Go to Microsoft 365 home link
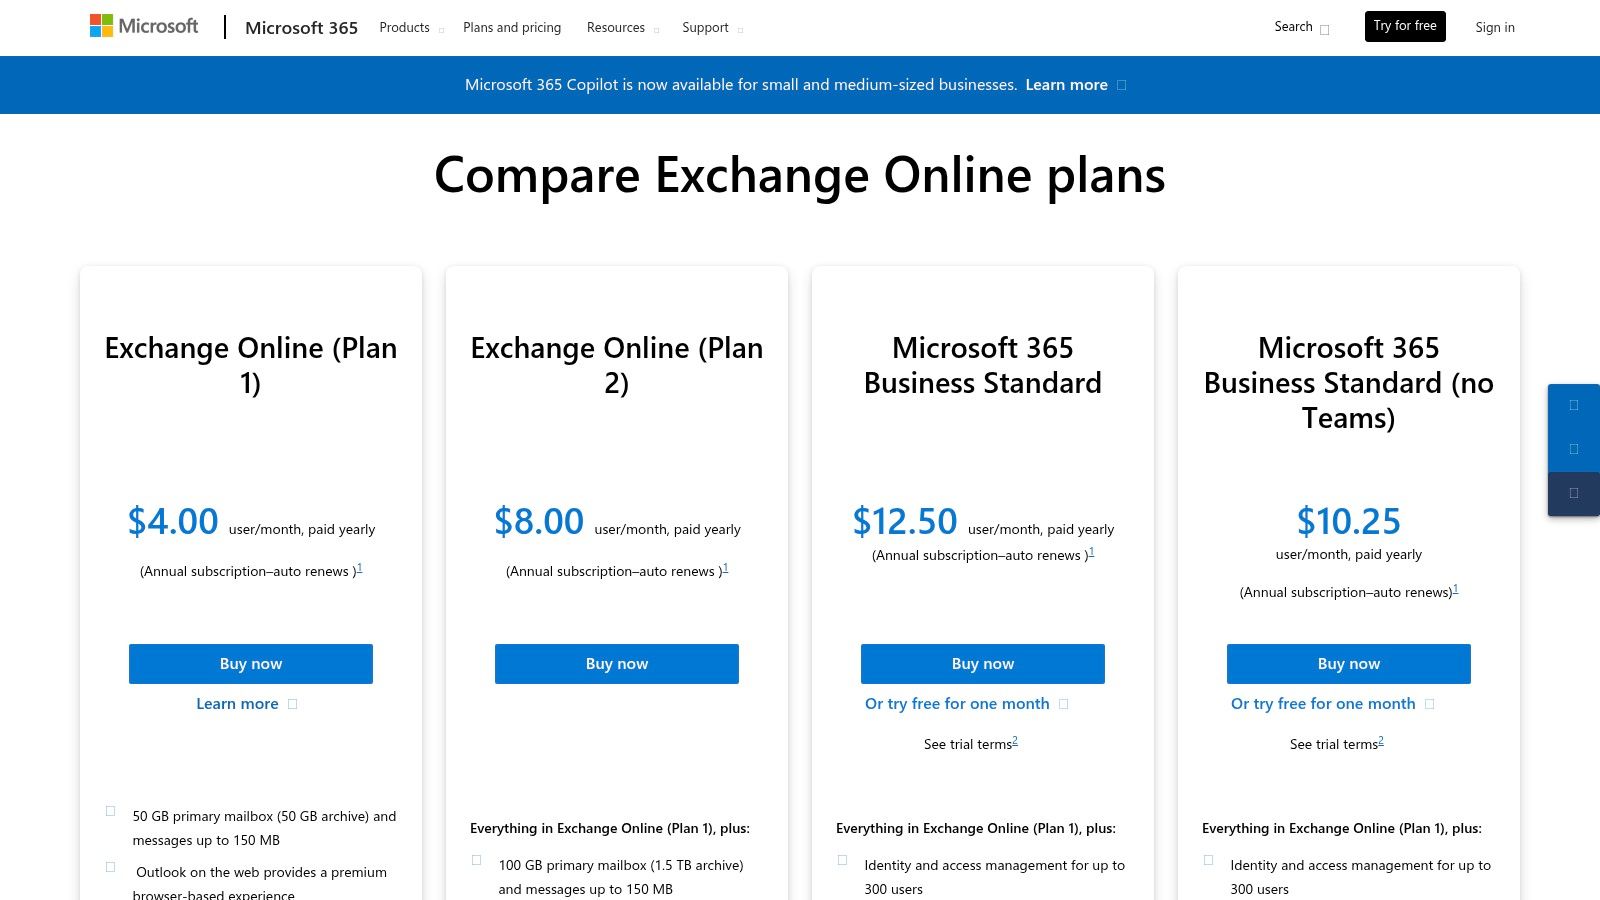The width and height of the screenshot is (1600, 900). (301, 28)
